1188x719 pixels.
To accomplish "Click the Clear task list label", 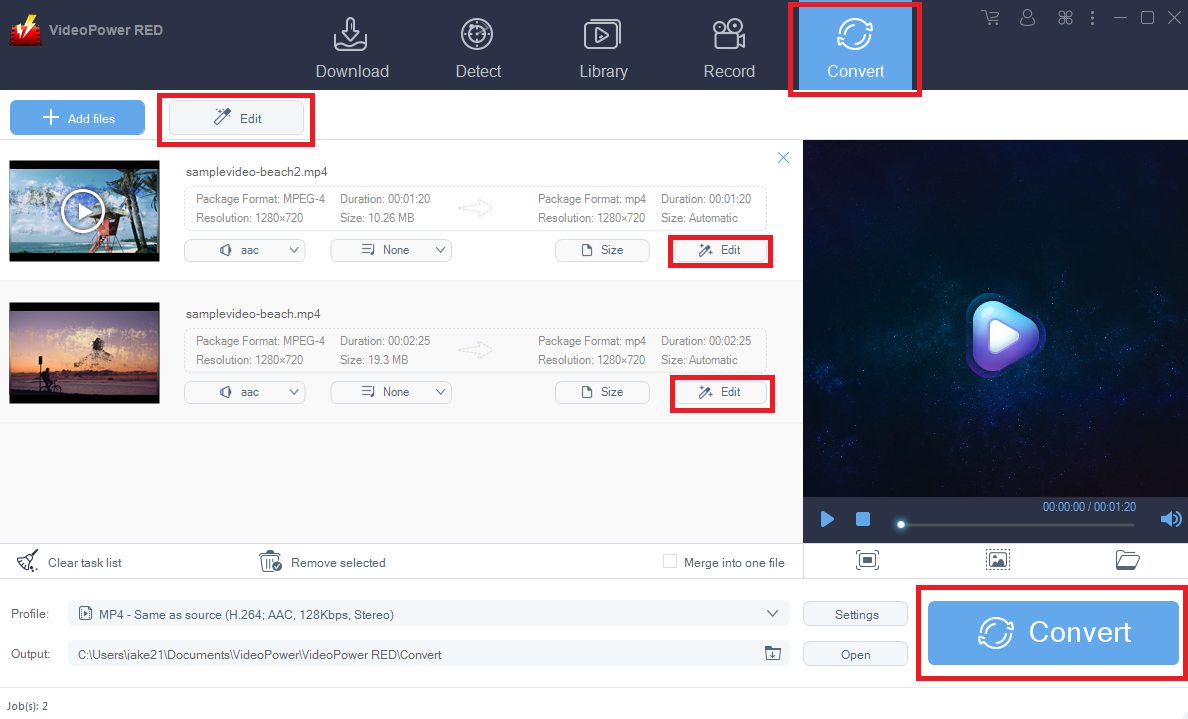I will click(85, 562).
